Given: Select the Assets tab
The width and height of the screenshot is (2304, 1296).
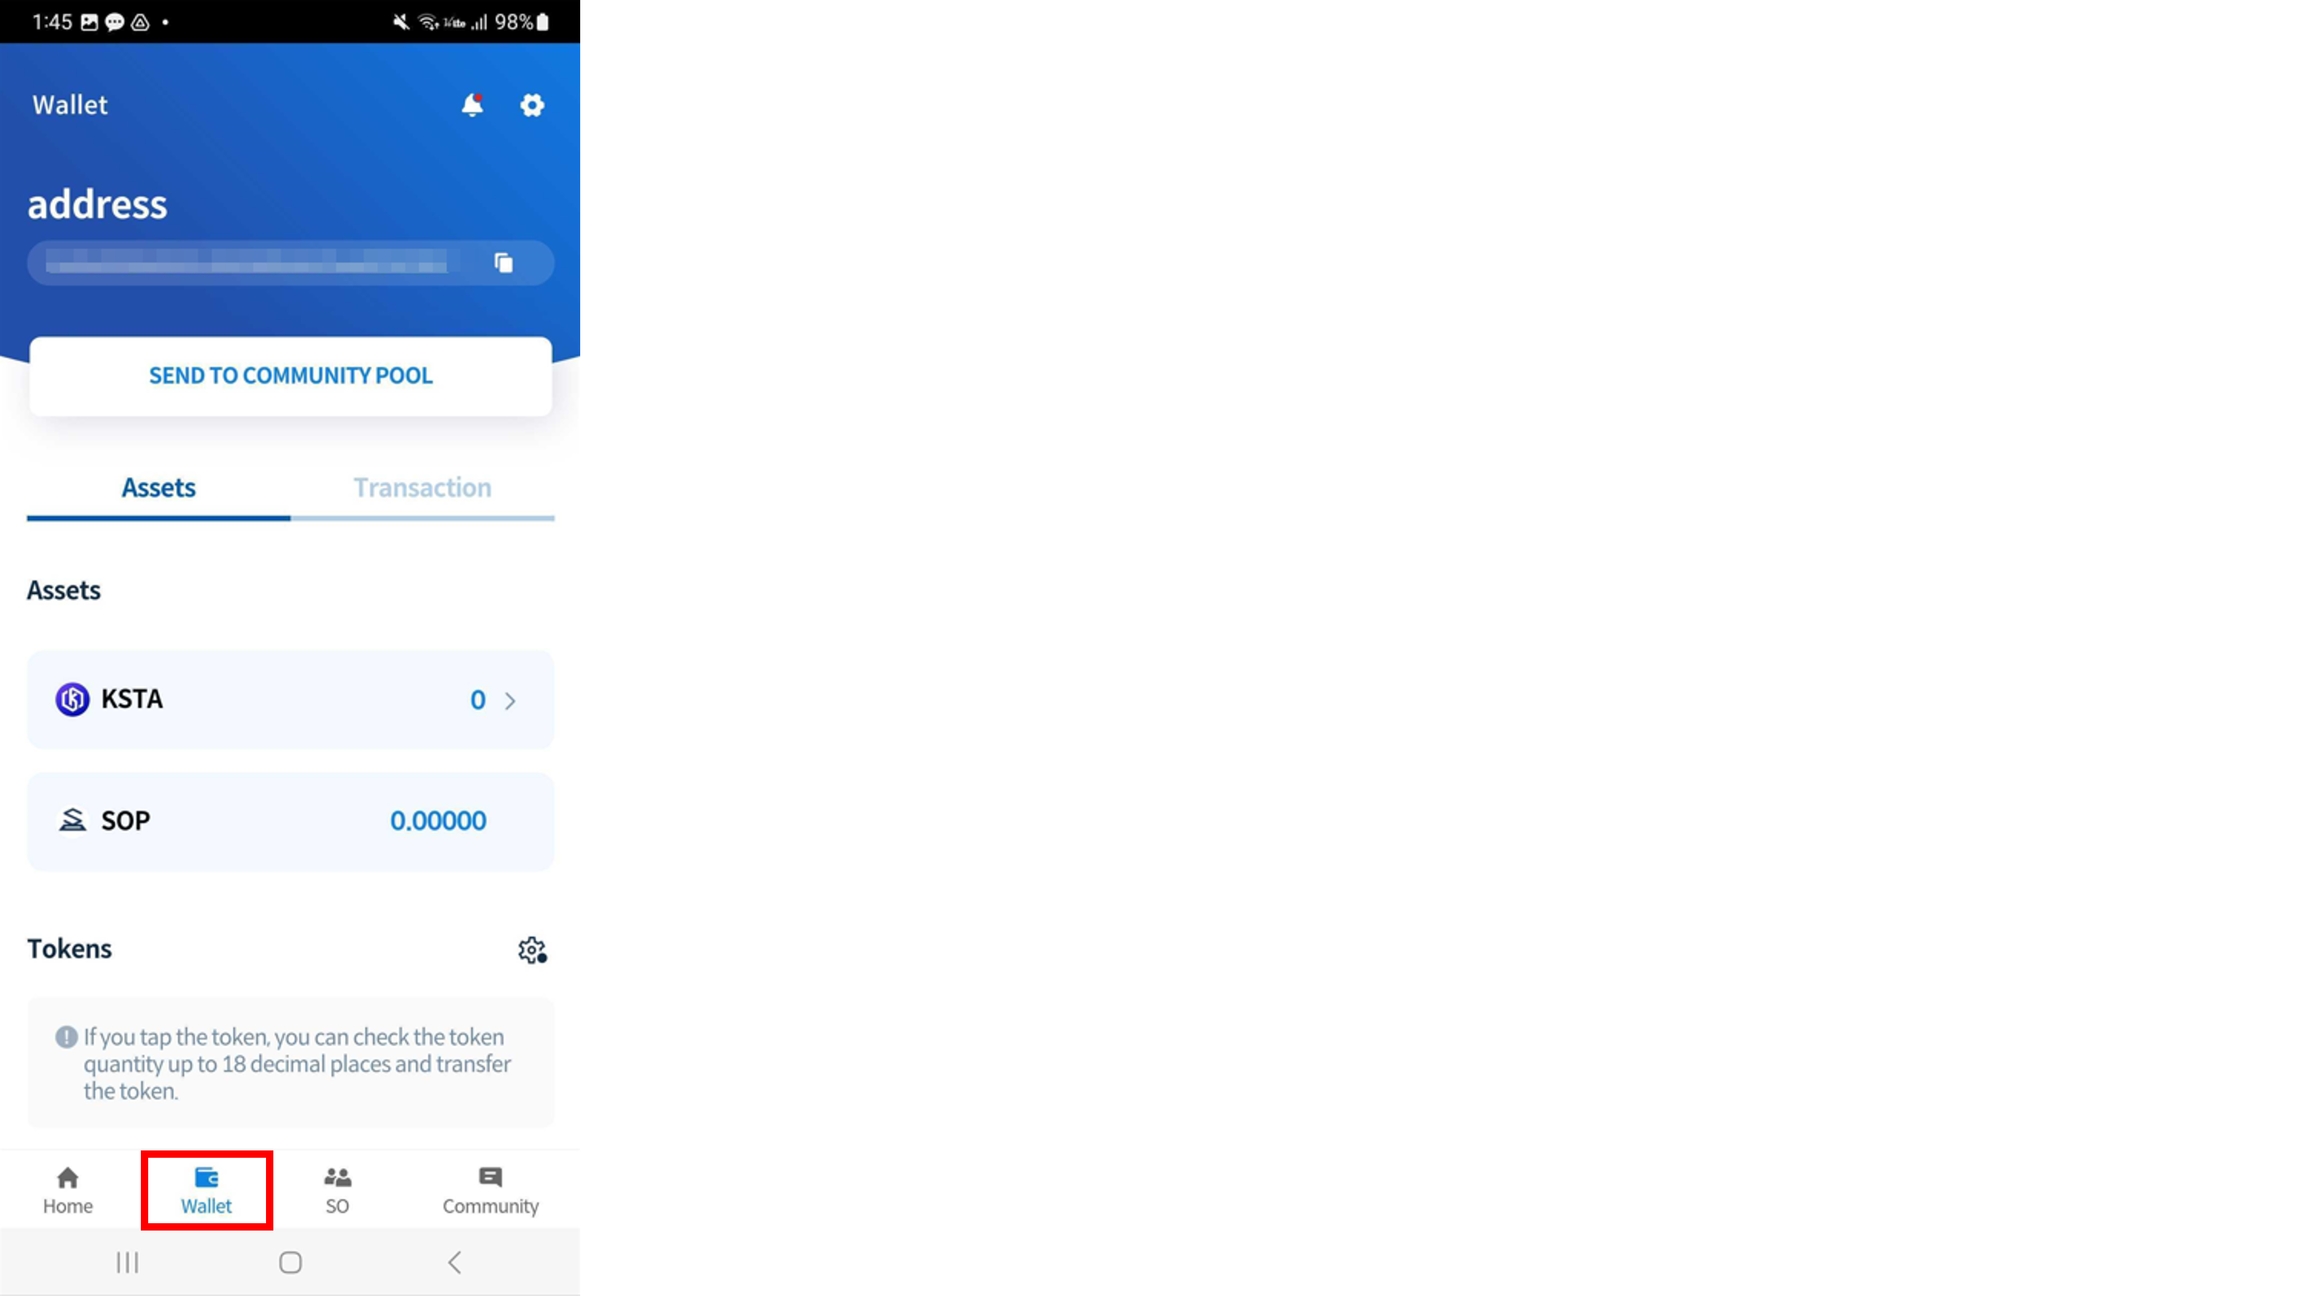Looking at the screenshot, I should [x=159, y=488].
